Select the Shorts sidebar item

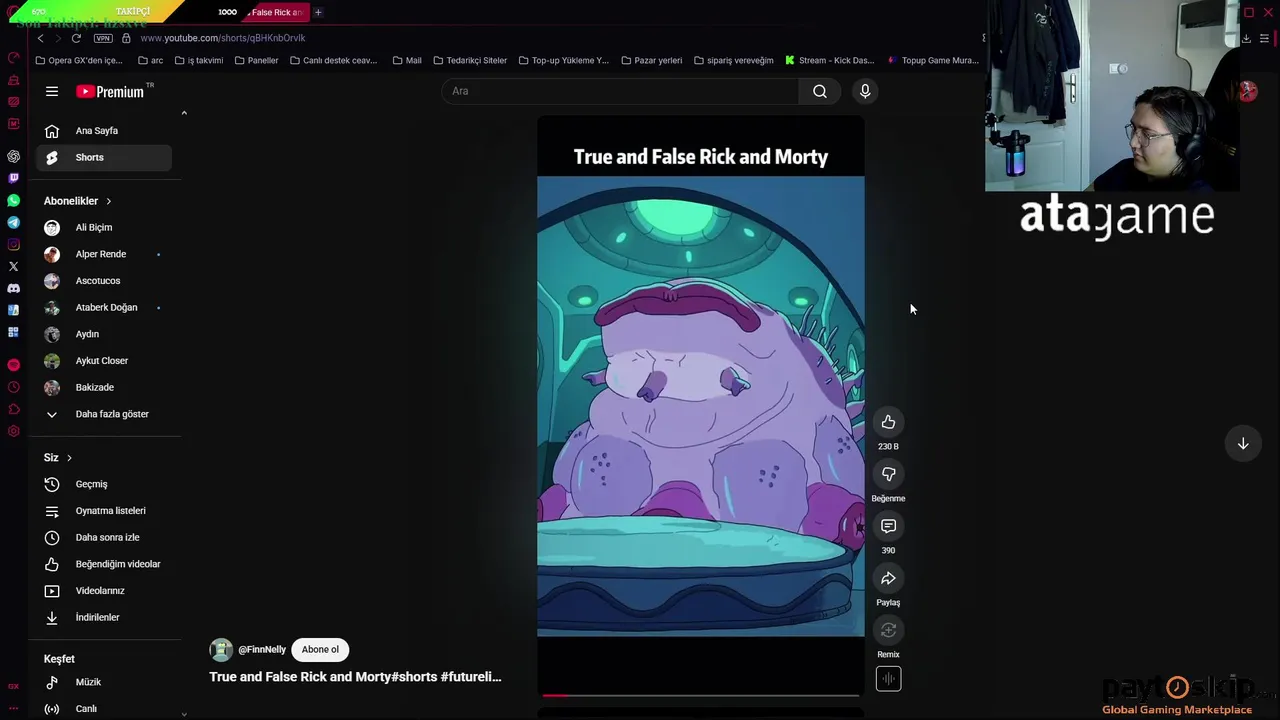tap(103, 157)
